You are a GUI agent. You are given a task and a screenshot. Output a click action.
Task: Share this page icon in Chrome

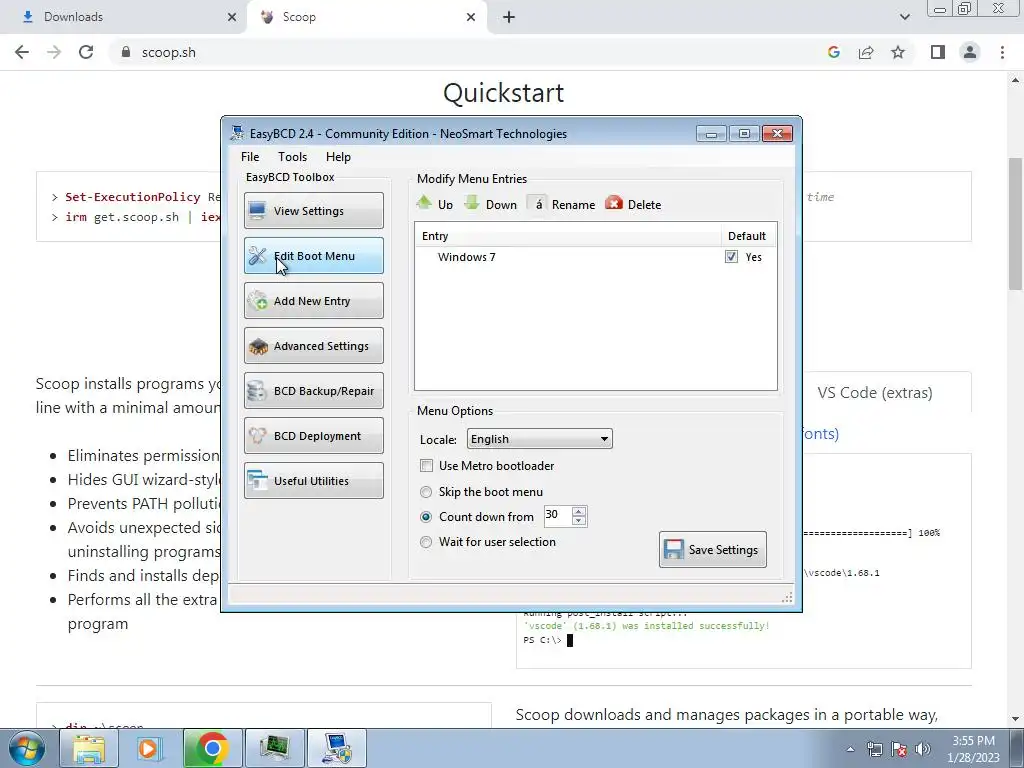coord(866,52)
